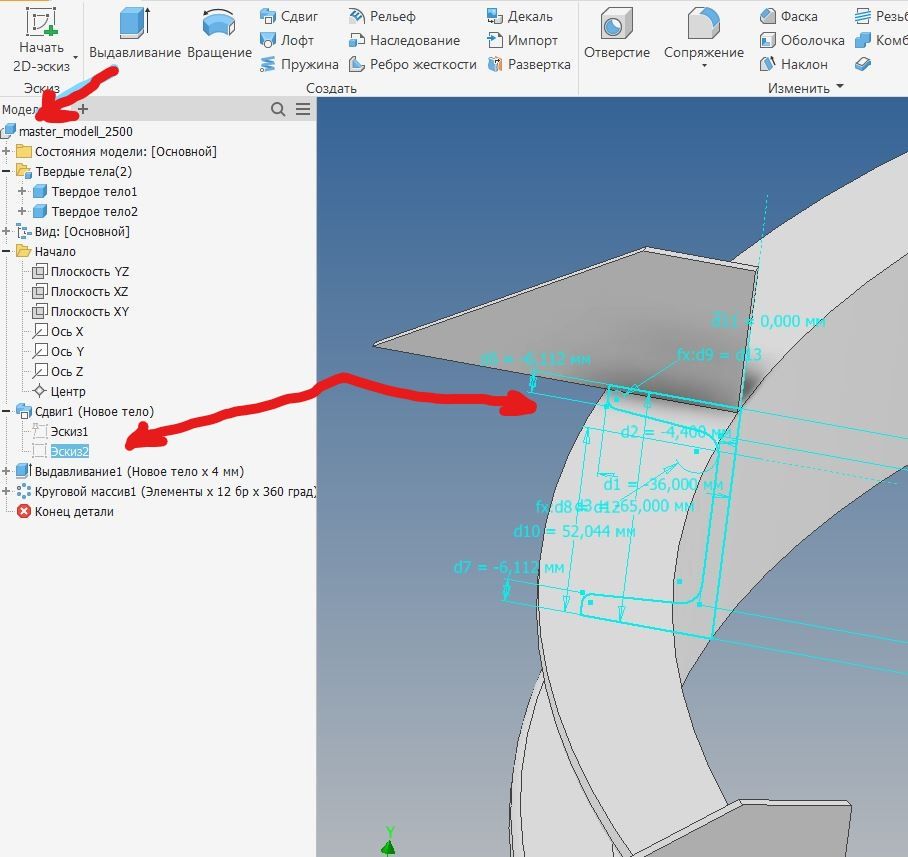Viewport: 908px width, 857px height.
Task: Click Начать 2D-эскиз button
Action: point(41,39)
